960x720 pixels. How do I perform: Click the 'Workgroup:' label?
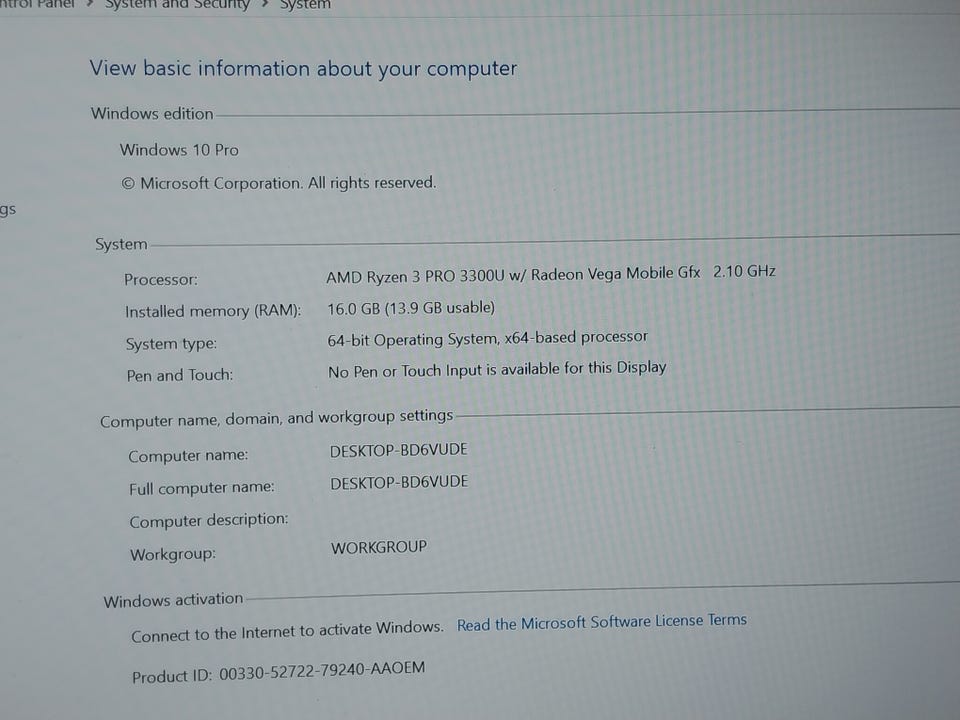(x=173, y=554)
